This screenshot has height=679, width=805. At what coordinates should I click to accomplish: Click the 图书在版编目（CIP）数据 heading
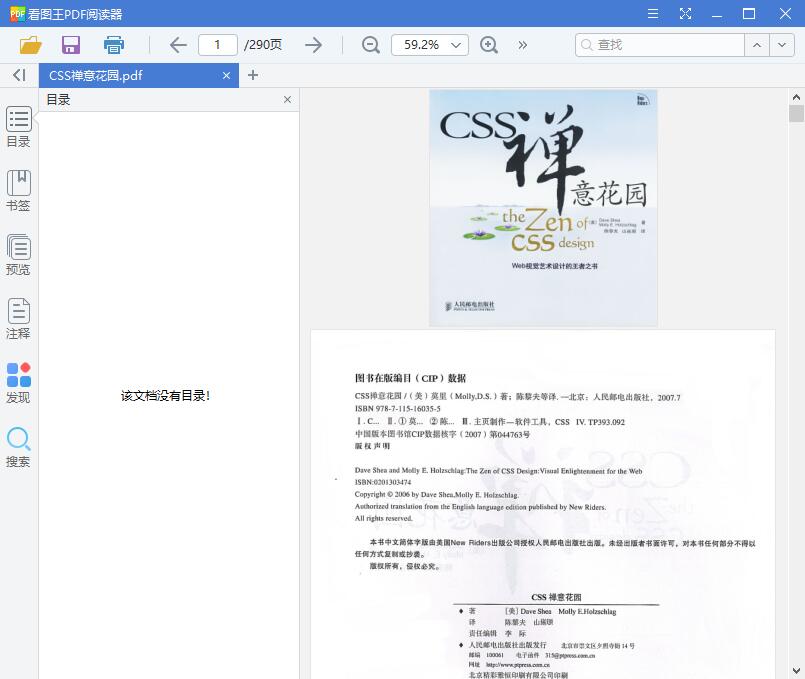click(410, 378)
